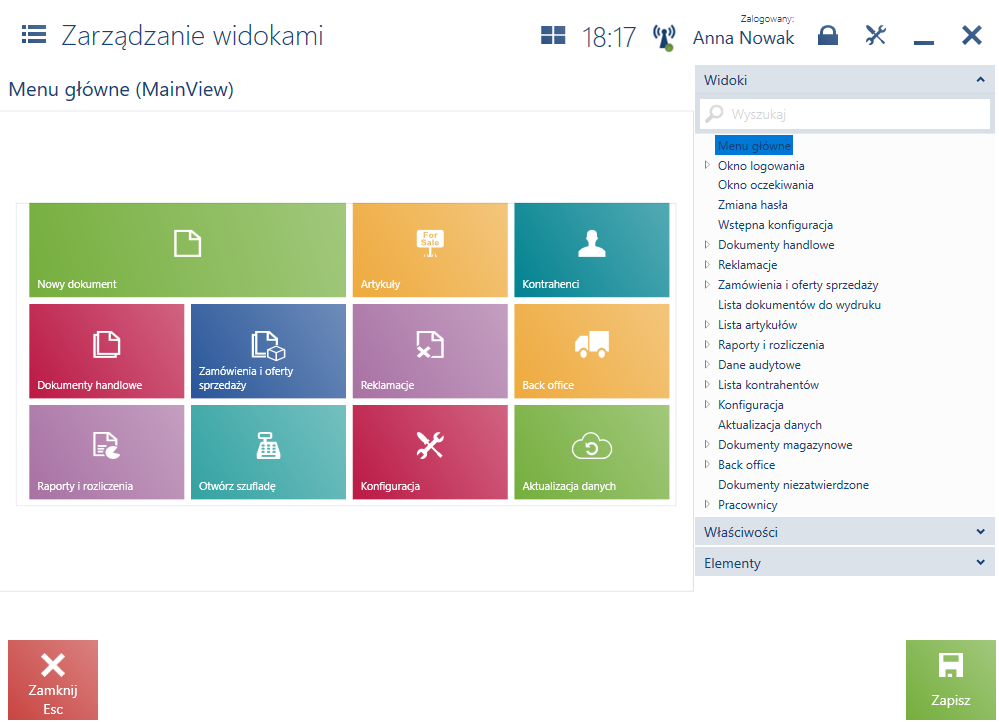The height and width of the screenshot is (722, 999).
Task: Expand the Lista artykułów tree node arrow
Action: pyautogui.click(x=707, y=324)
